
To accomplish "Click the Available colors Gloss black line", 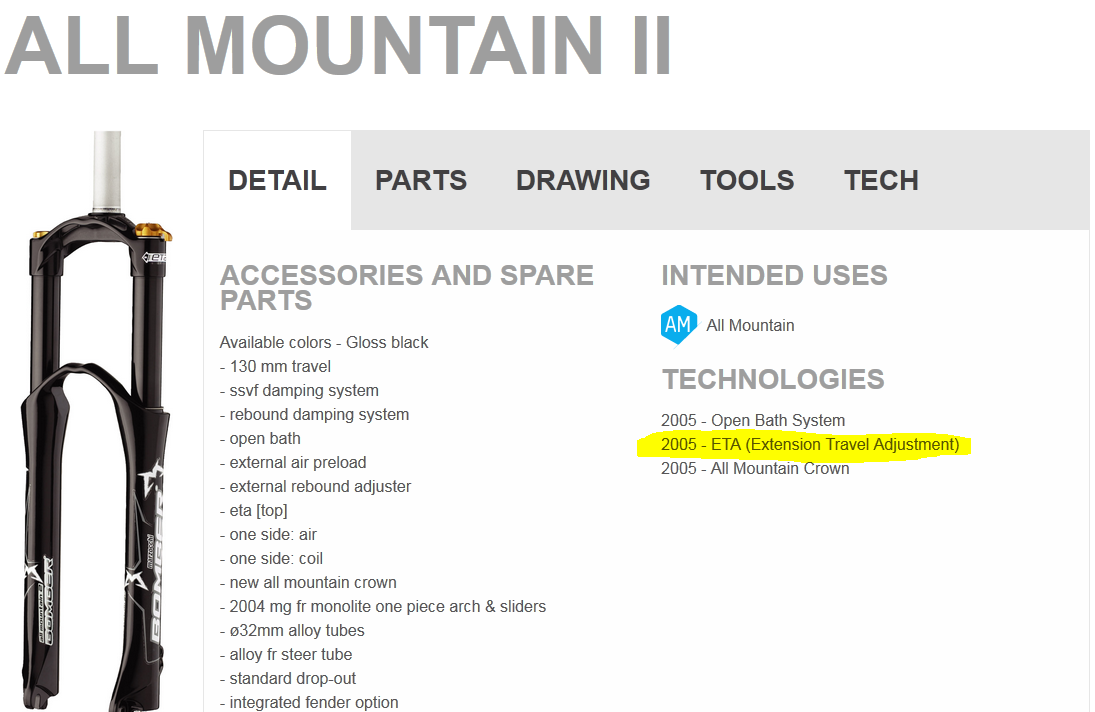I will click(x=324, y=342).
